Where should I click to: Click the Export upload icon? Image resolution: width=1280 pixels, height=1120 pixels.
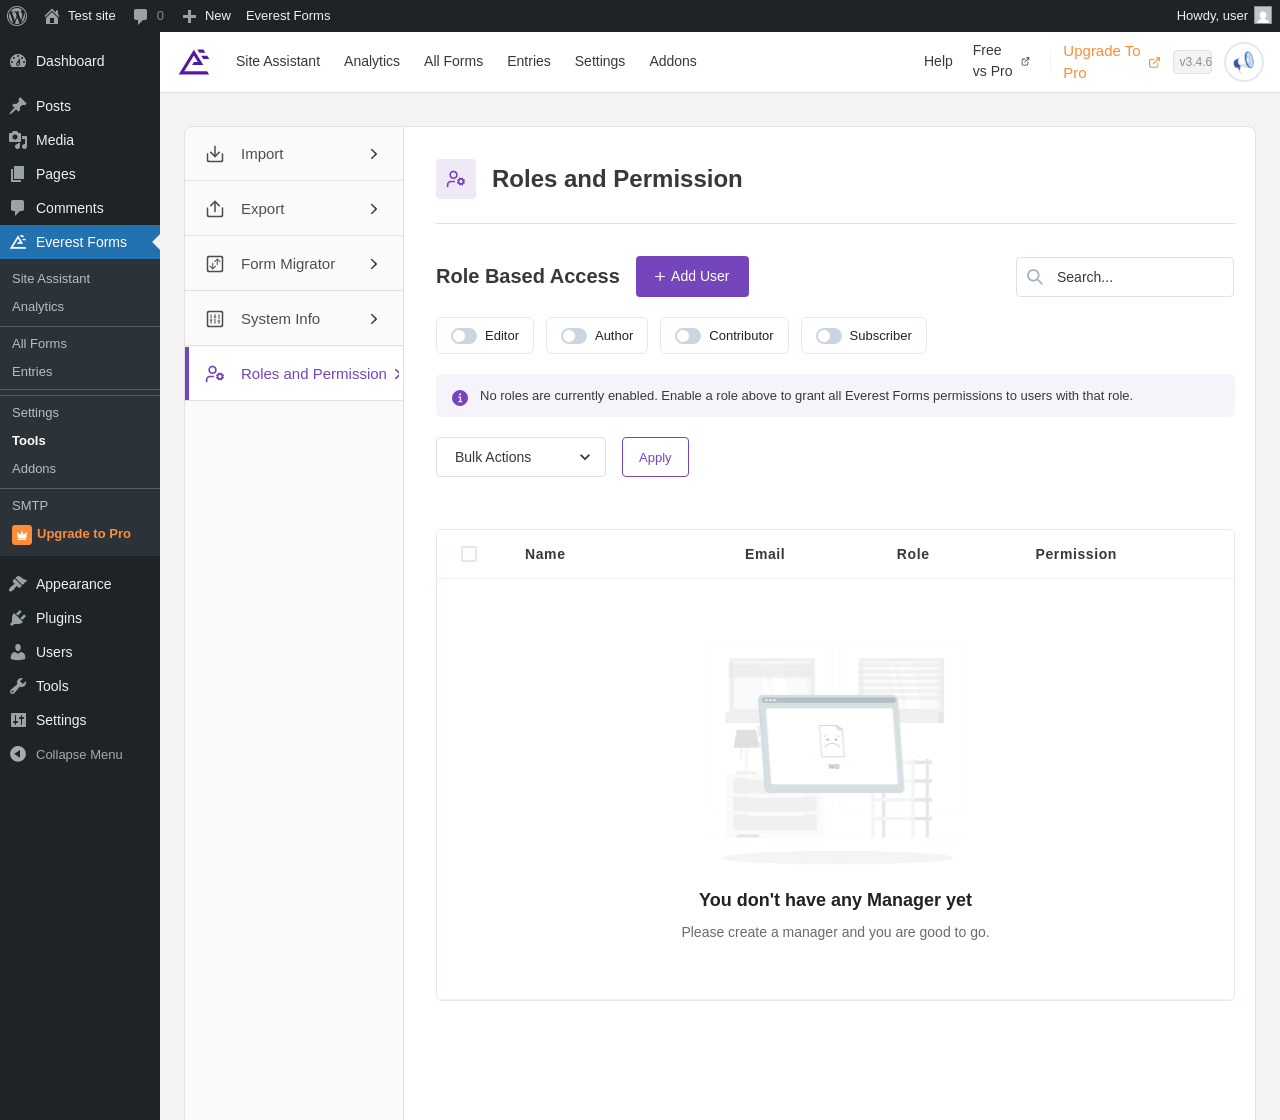215,209
